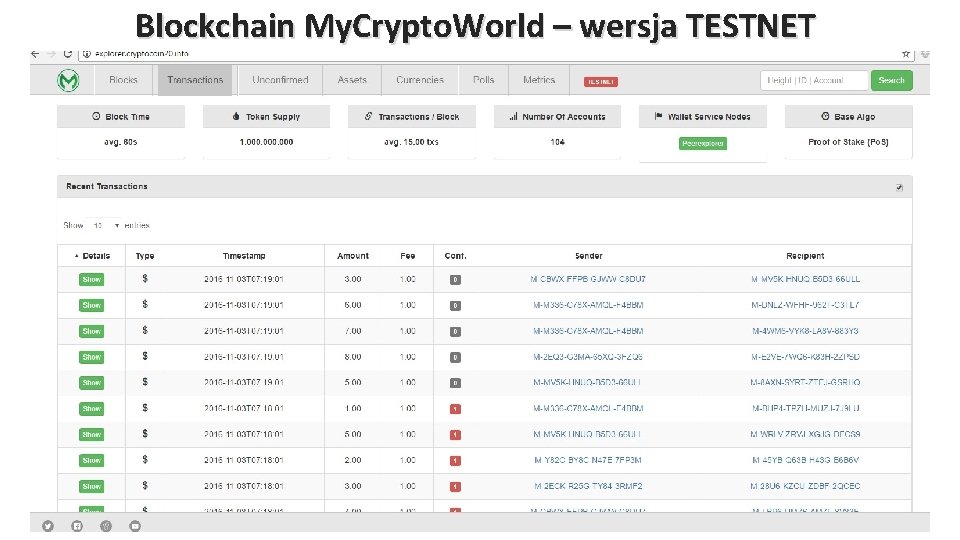960x540 pixels.
Task: Click dollar type icon in 3.00 amount first row
Action: click(145, 279)
